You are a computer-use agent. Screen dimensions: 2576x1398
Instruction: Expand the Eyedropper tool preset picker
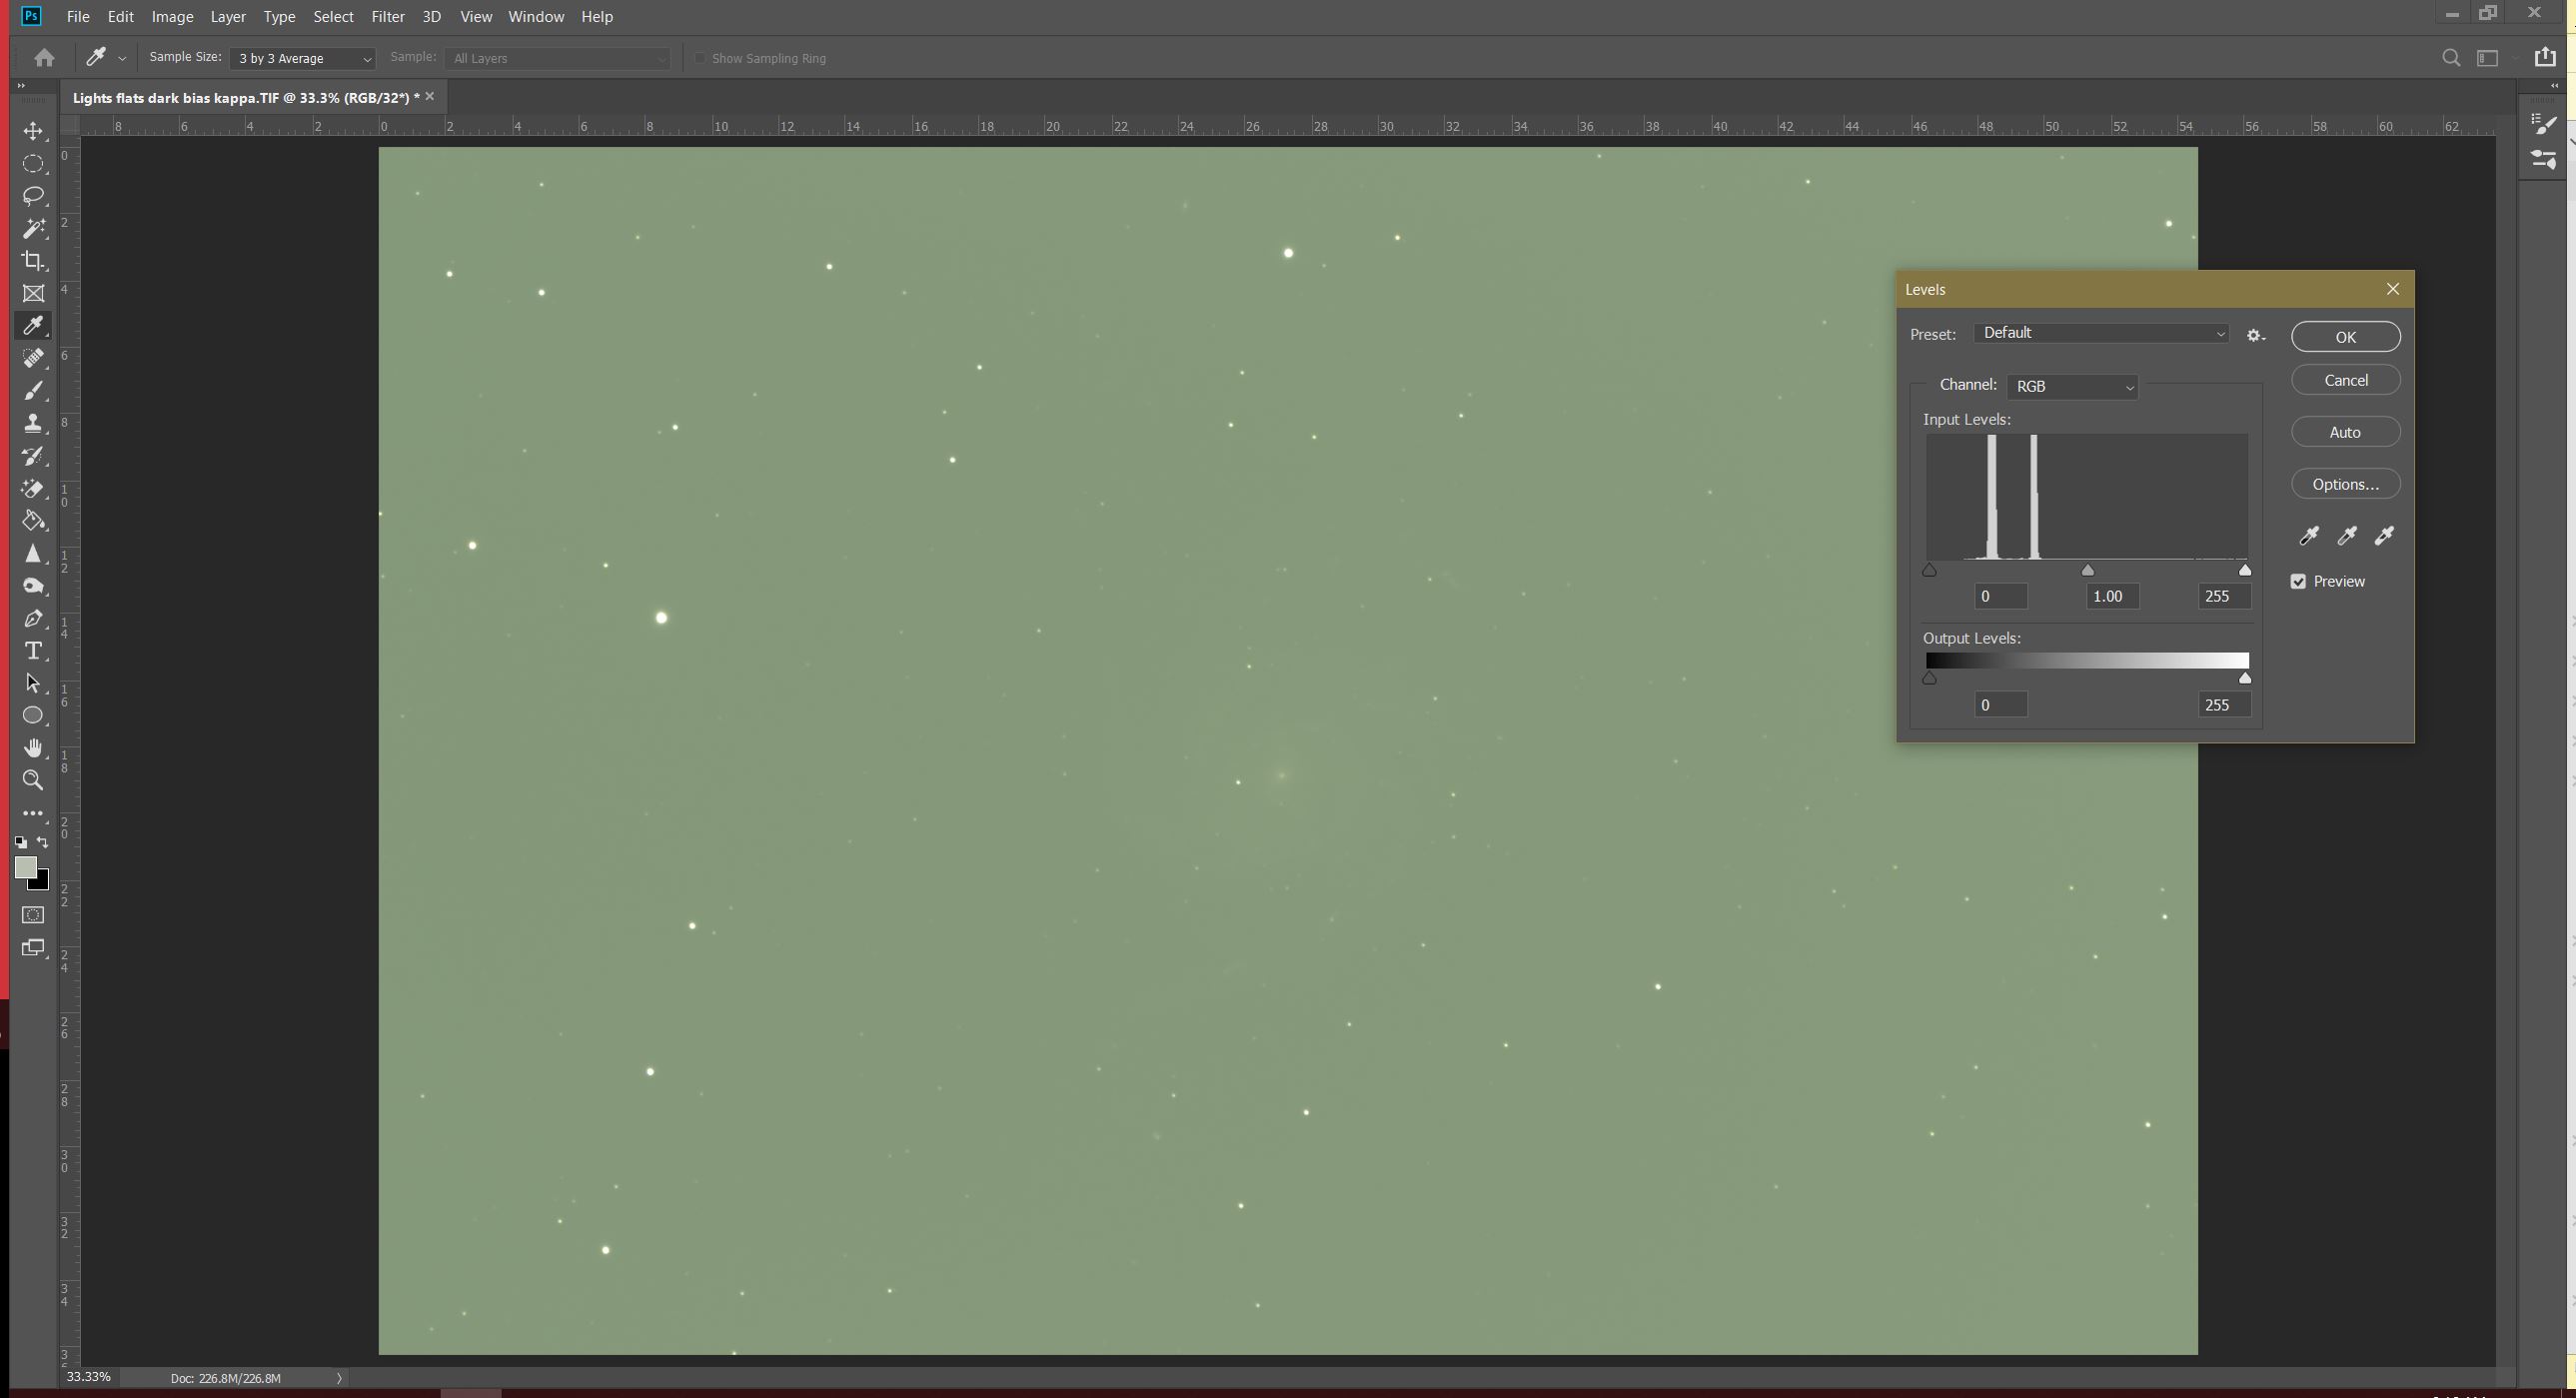(x=122, y=59)
